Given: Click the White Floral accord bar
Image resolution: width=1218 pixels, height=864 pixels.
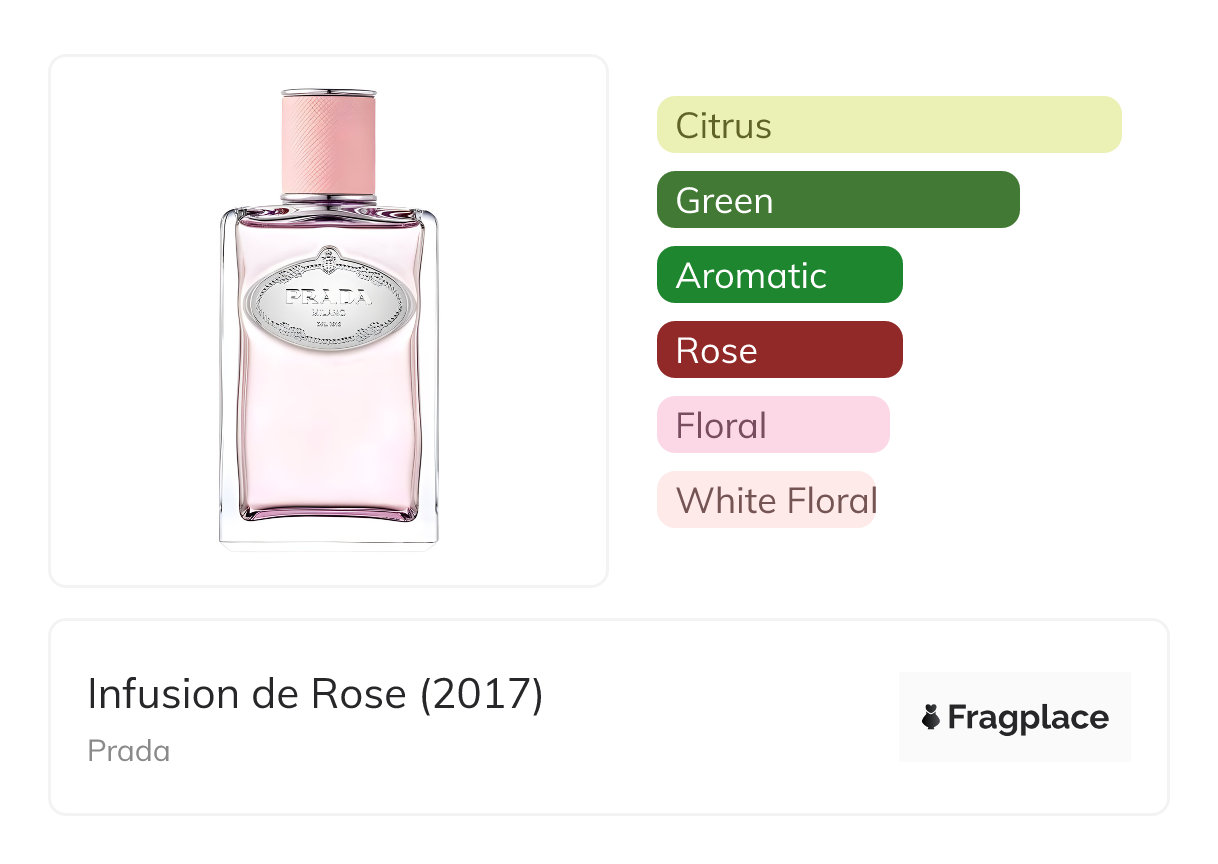Looking at the screenshot, I should coord(766,500).
